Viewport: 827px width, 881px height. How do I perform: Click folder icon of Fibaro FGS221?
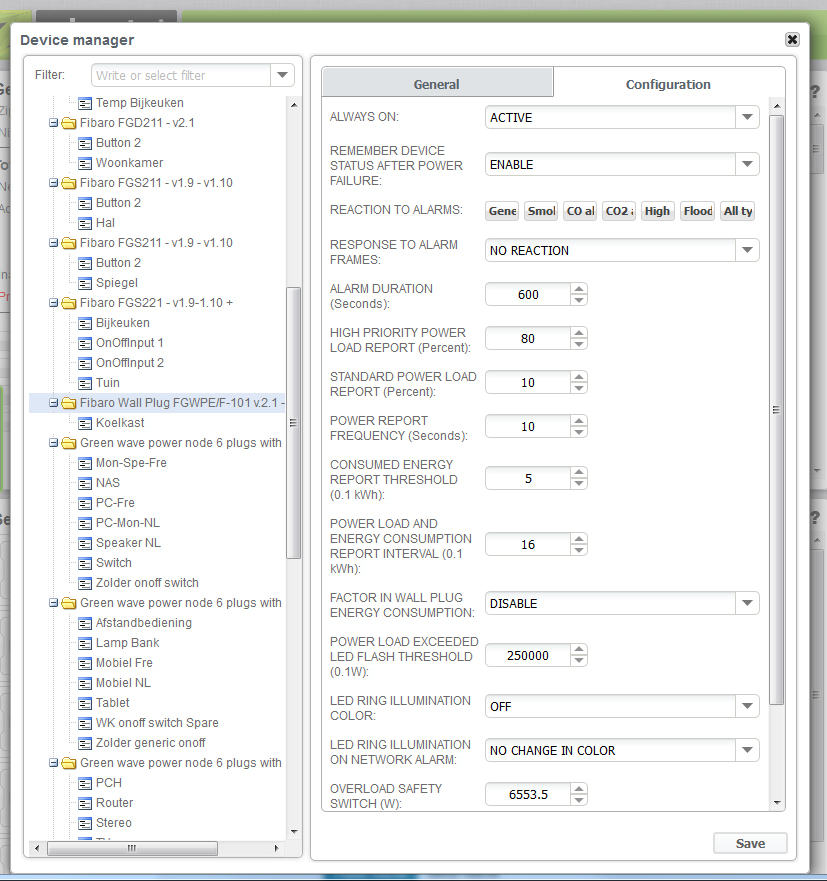tap(69, 303)
